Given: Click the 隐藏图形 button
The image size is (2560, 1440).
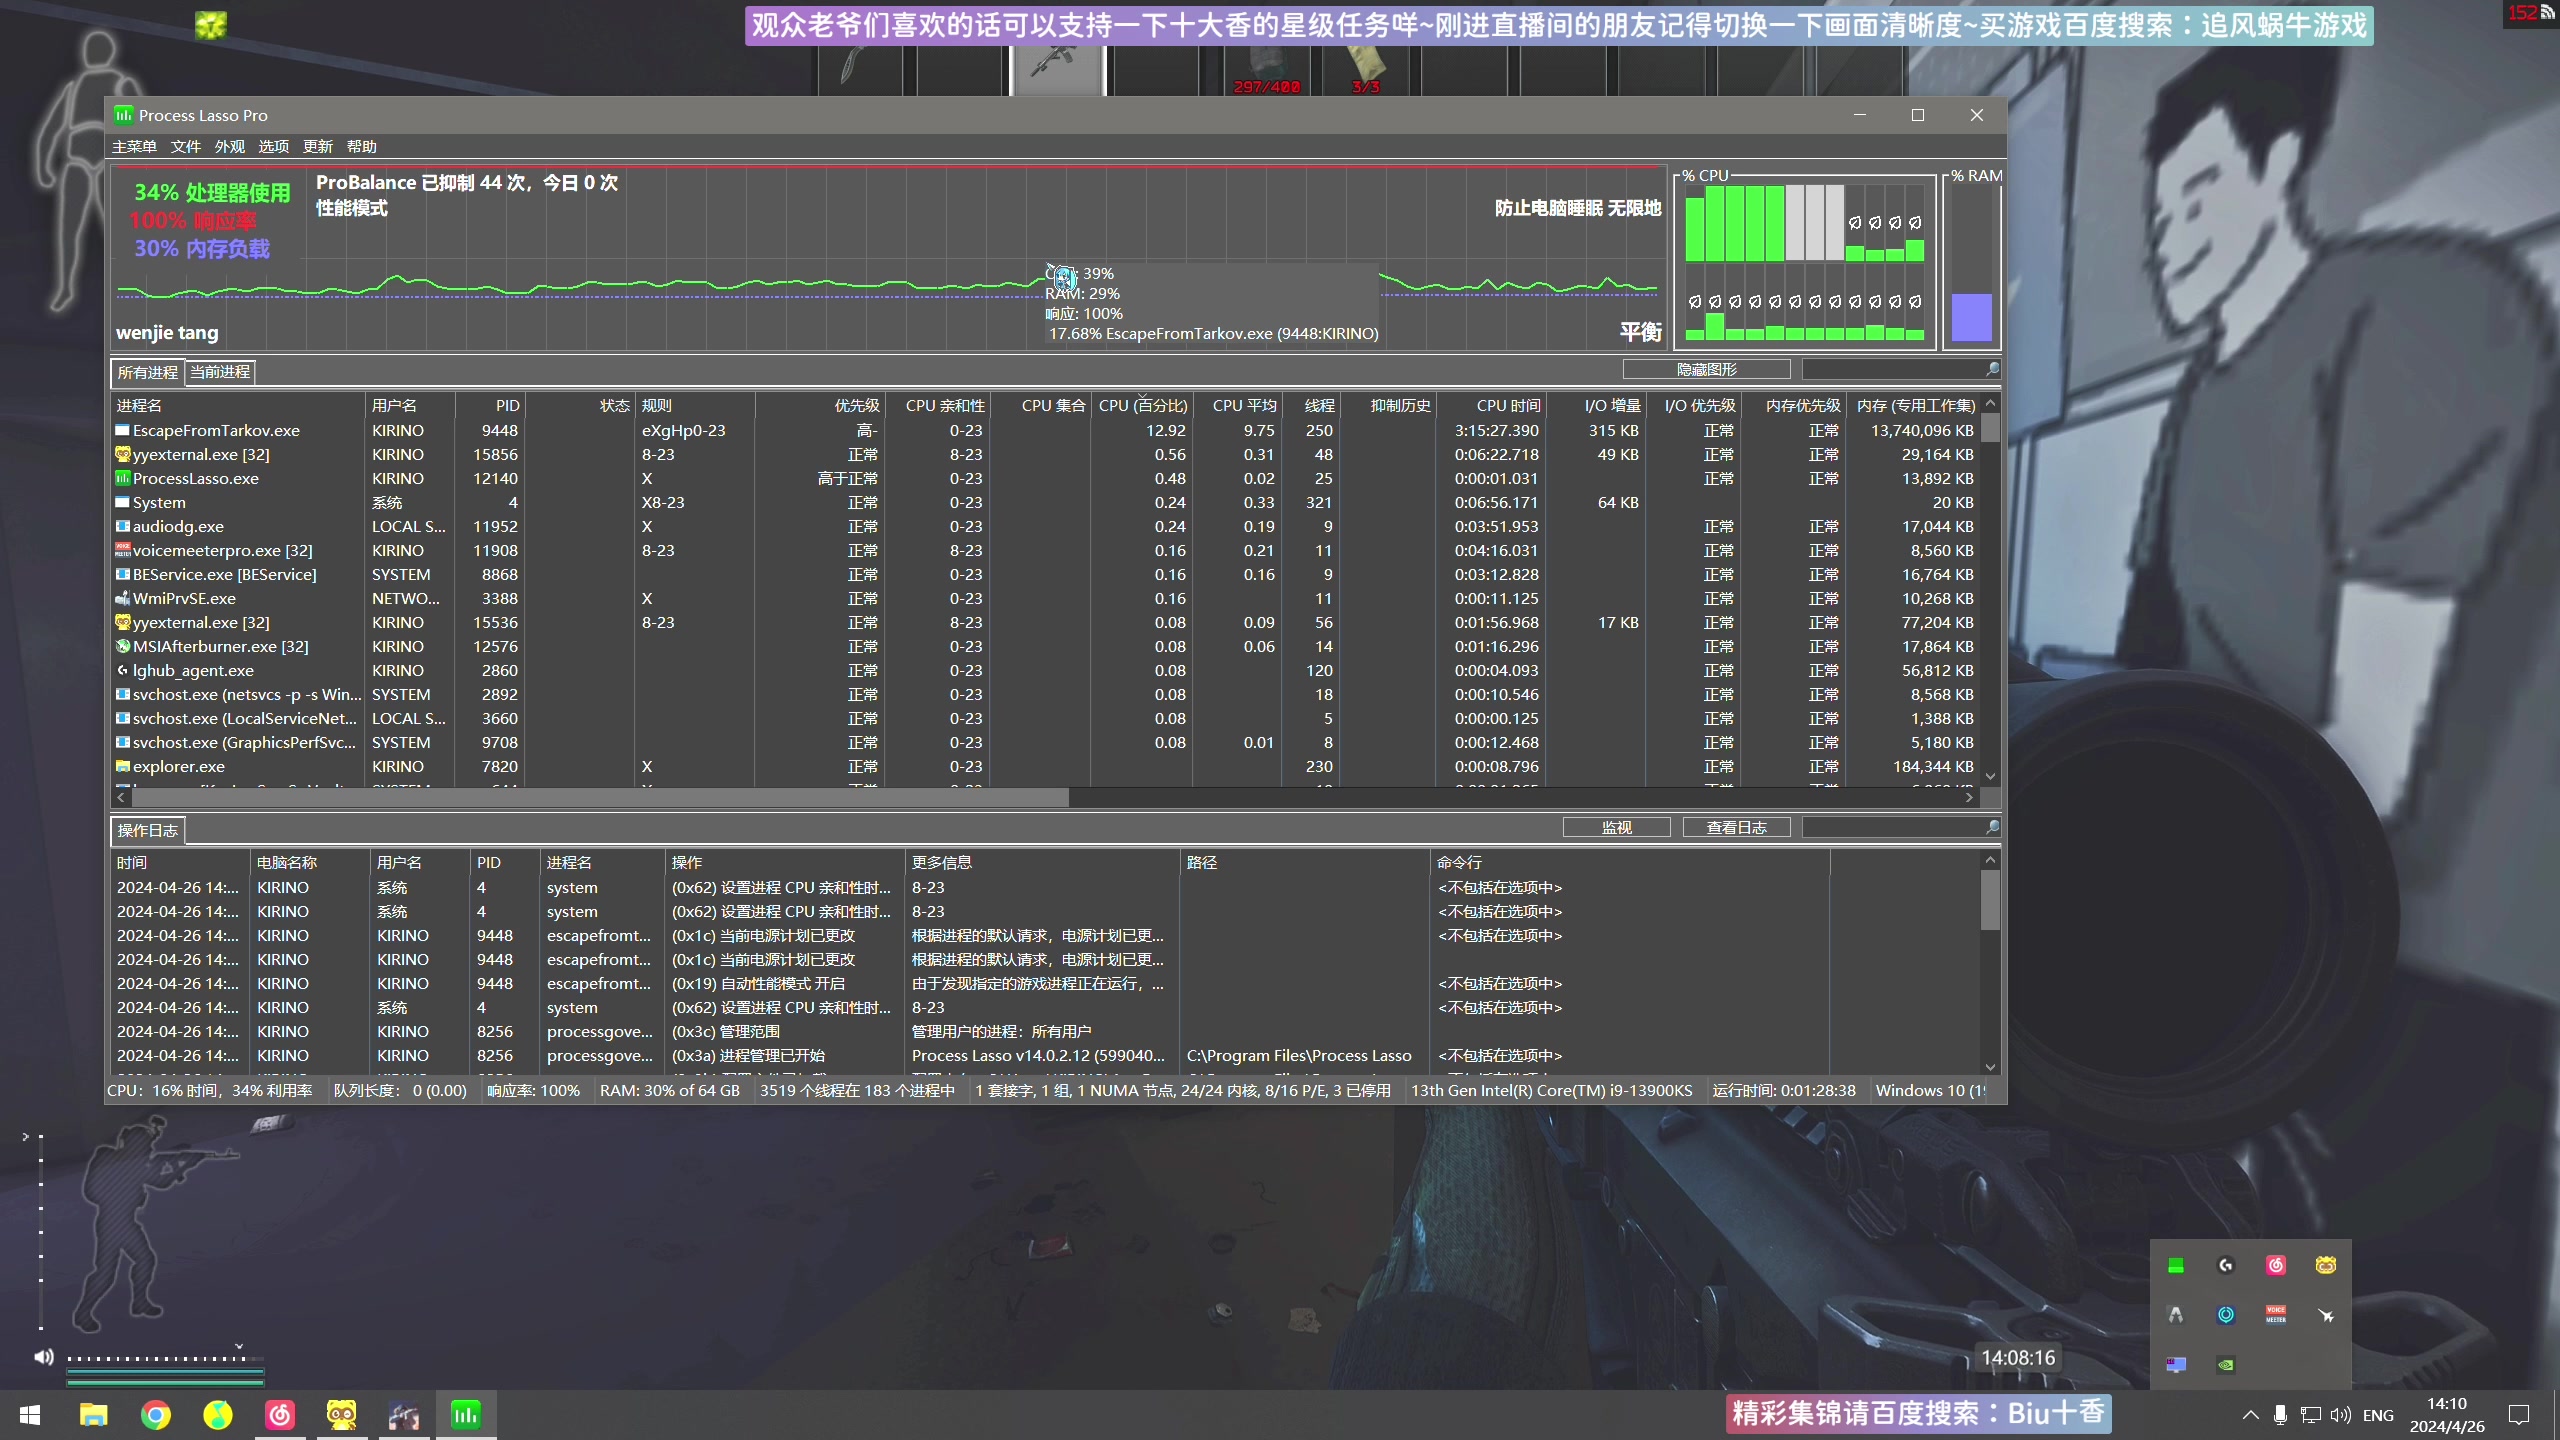Looking at the screenshot, I should click(1706, 370).
